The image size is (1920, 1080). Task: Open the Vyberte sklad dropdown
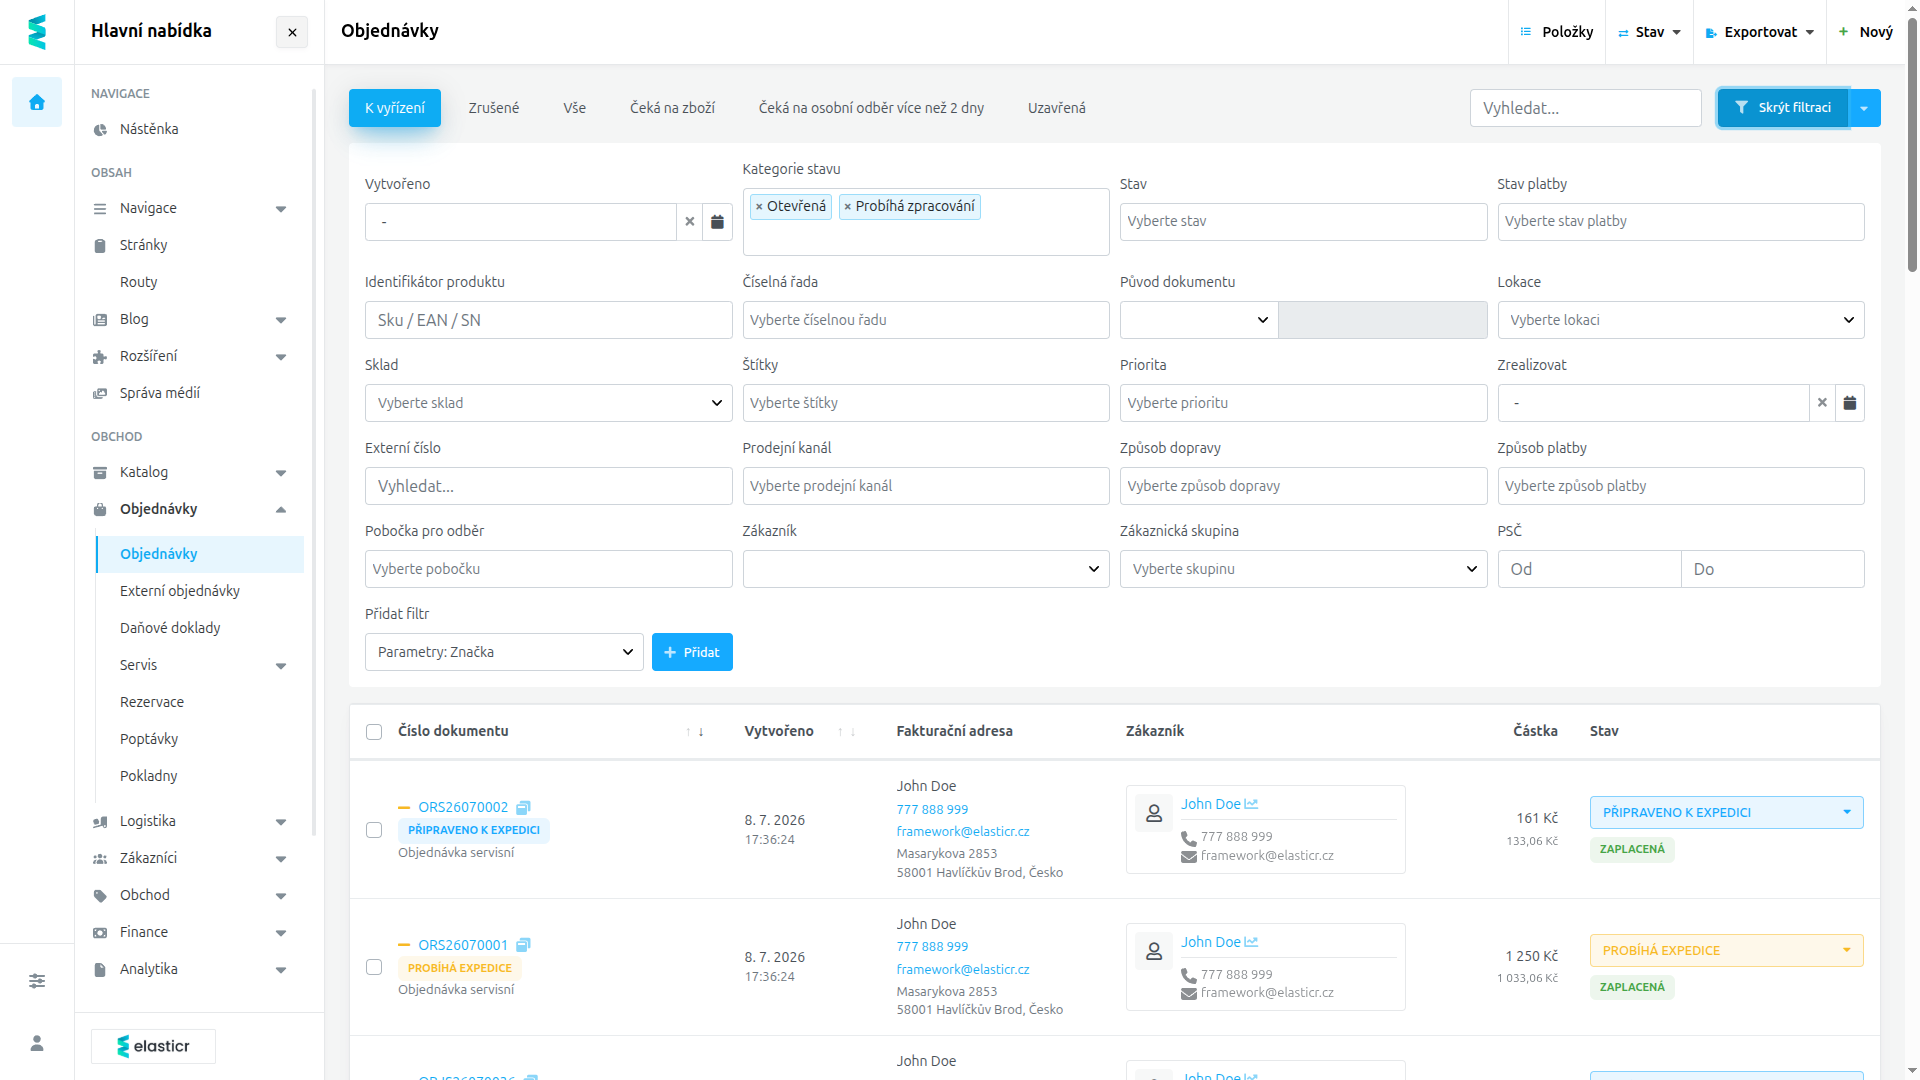tap(548, 403)
